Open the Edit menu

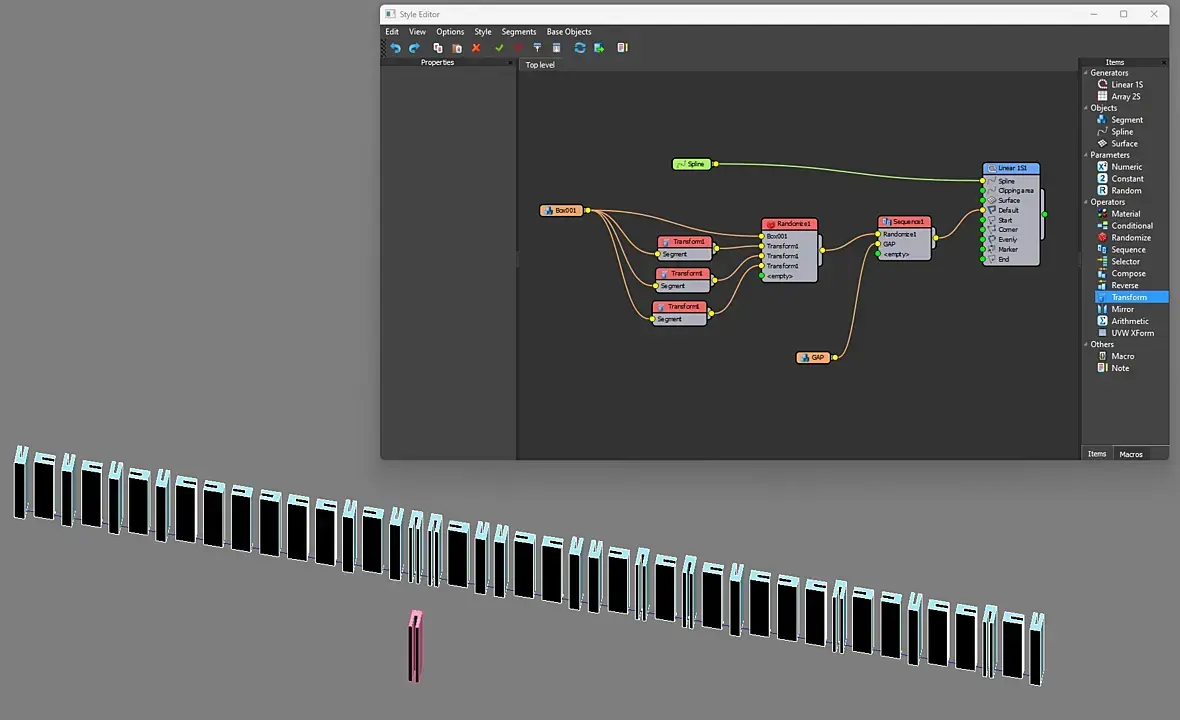(x=392, y=32)
